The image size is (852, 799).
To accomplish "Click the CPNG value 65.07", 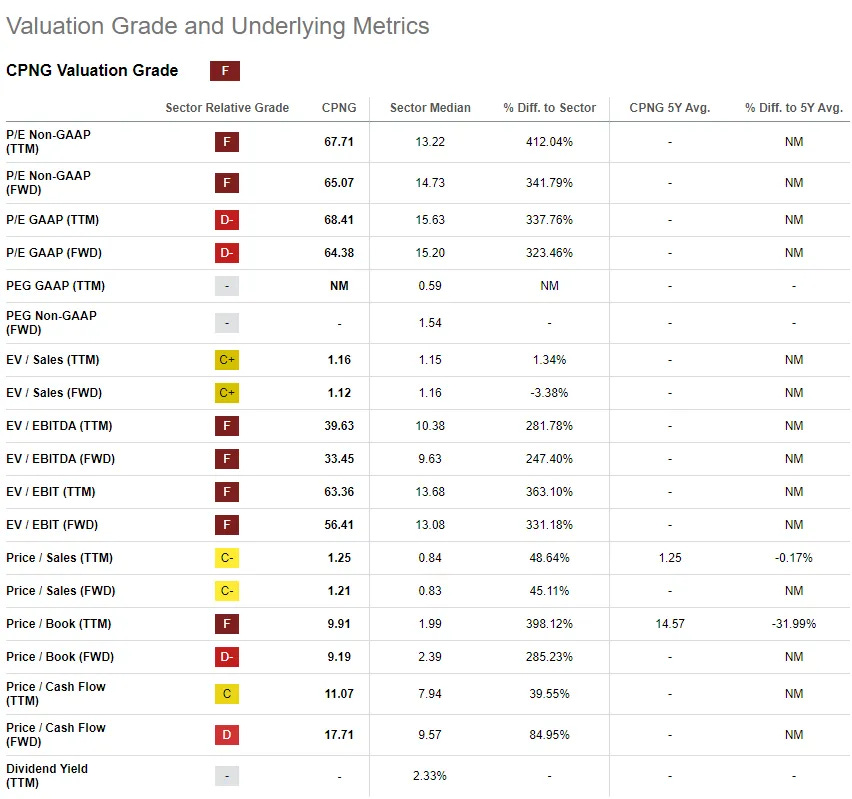I will [x=339, y=183].
